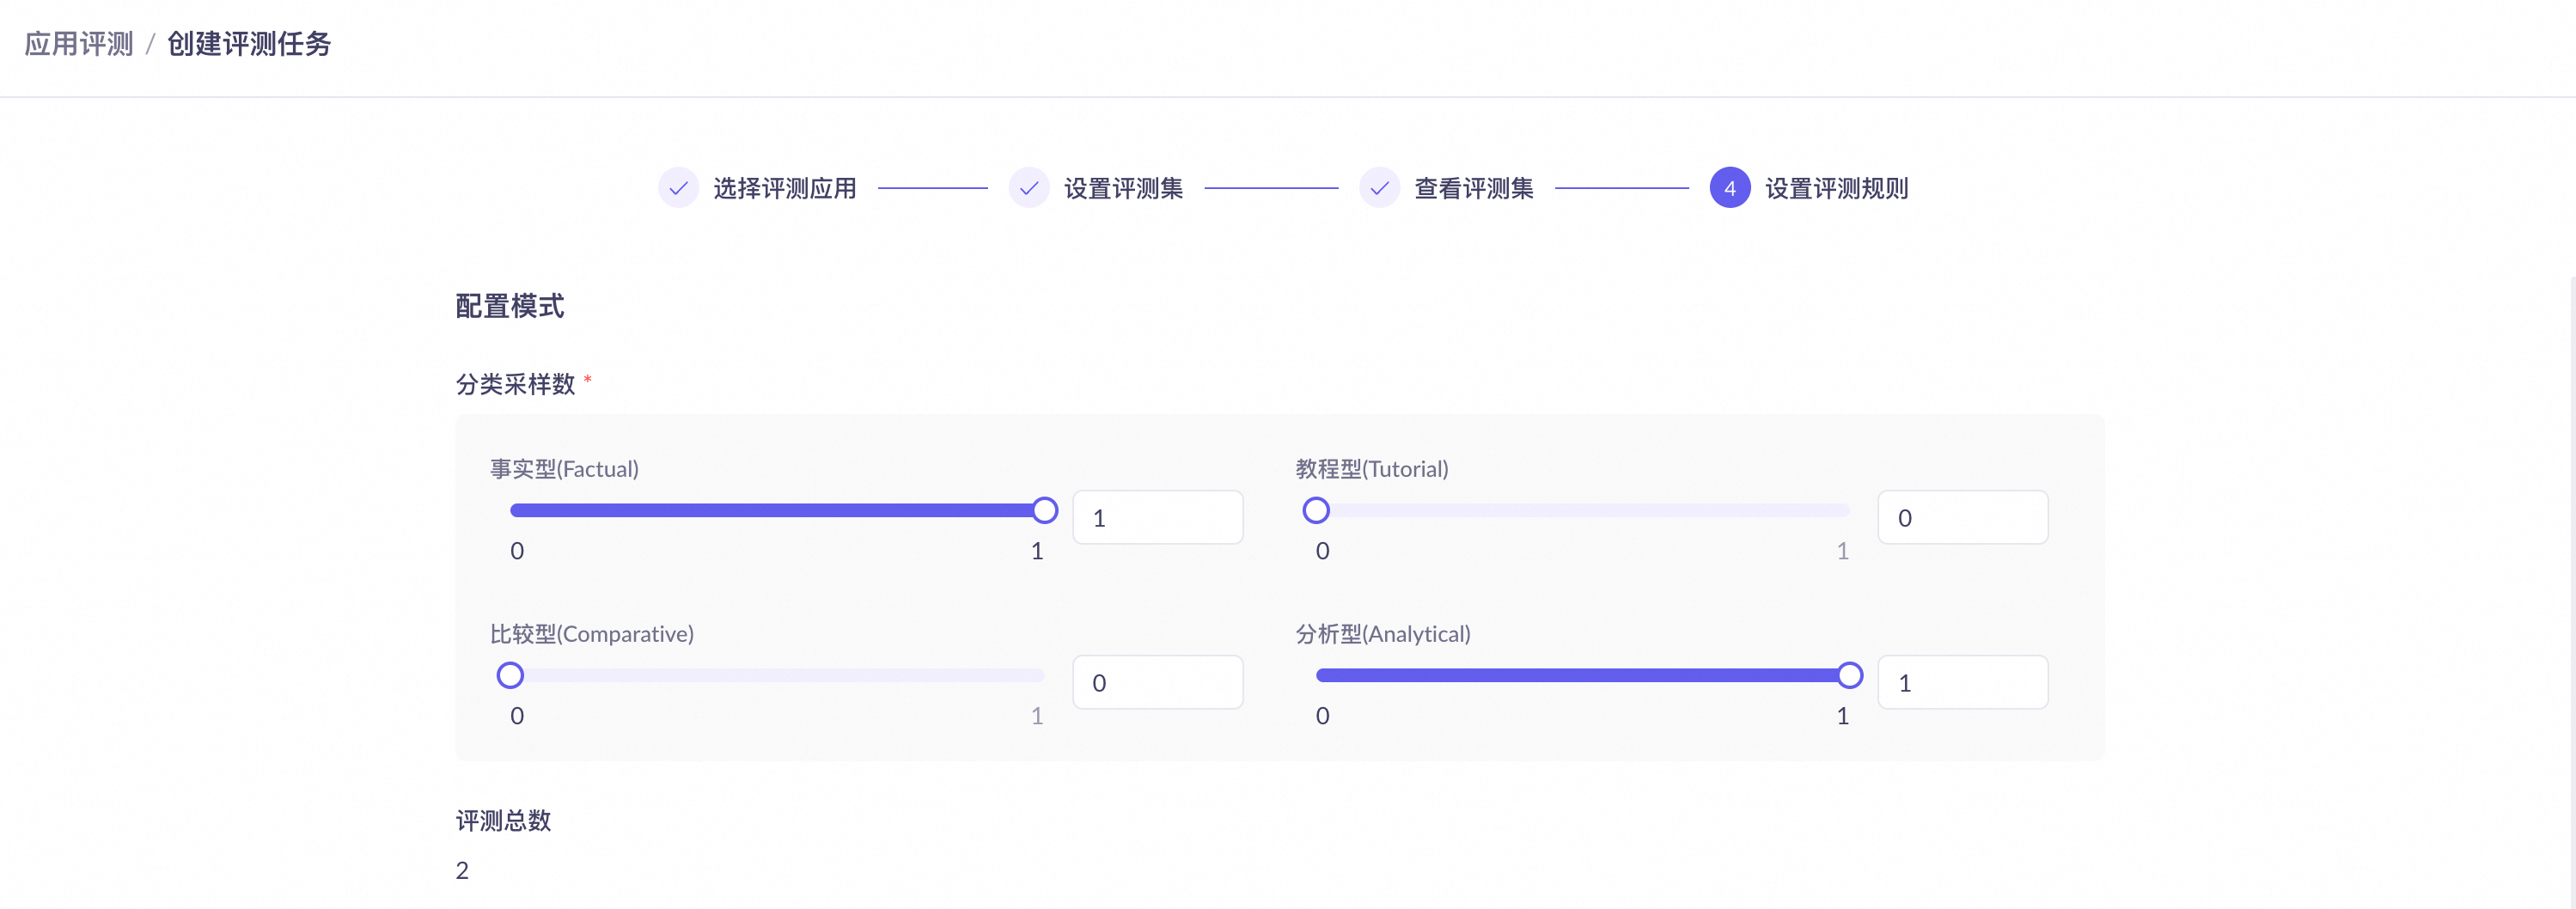The height and width of the screenshot is (909, 2576).
Task: Click the max mark 1 under Comparative slider
Action: coord(1037,716)
